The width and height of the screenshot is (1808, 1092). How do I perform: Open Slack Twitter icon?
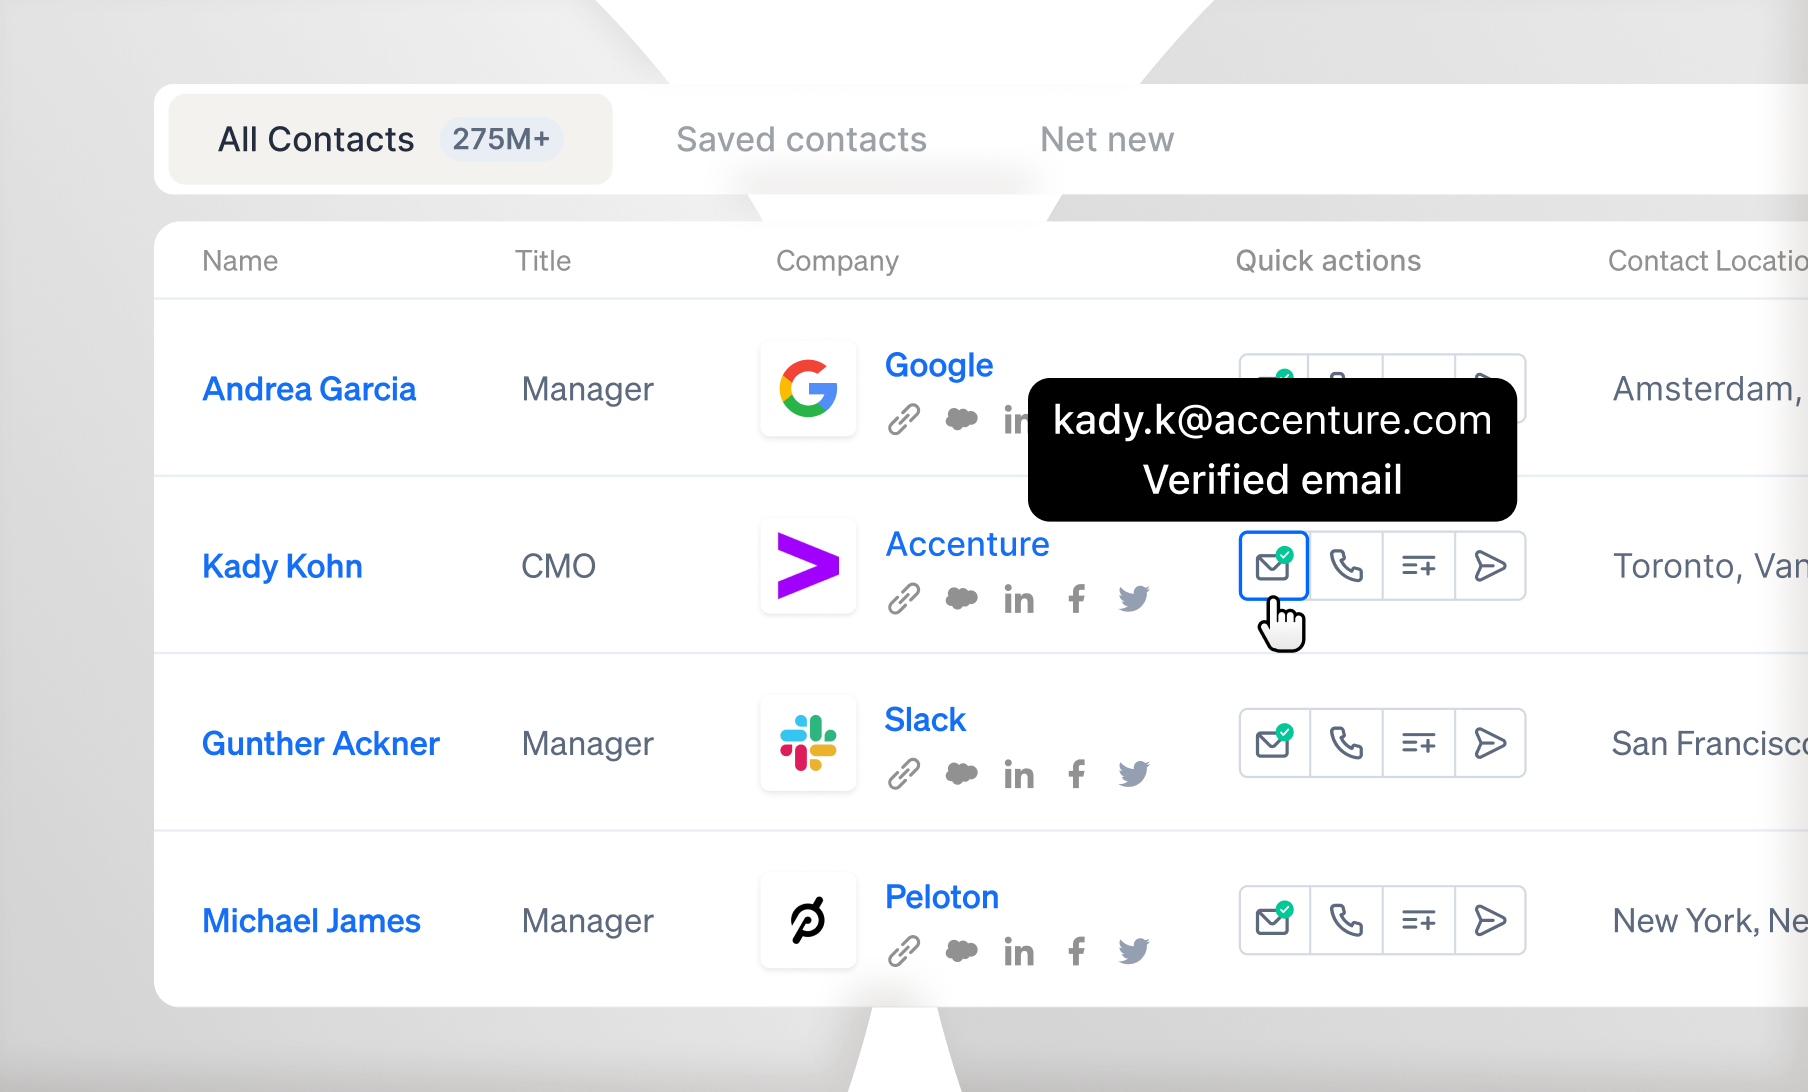point(1134,774)
